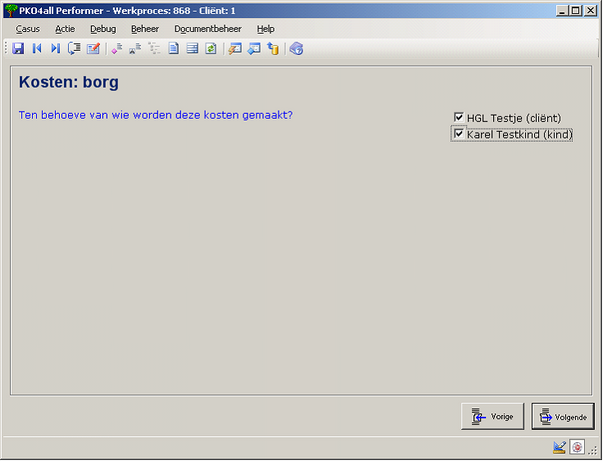Click the looping arrow list toolbar icon
This screenshot has height=461, width=603.
point(74,48)
